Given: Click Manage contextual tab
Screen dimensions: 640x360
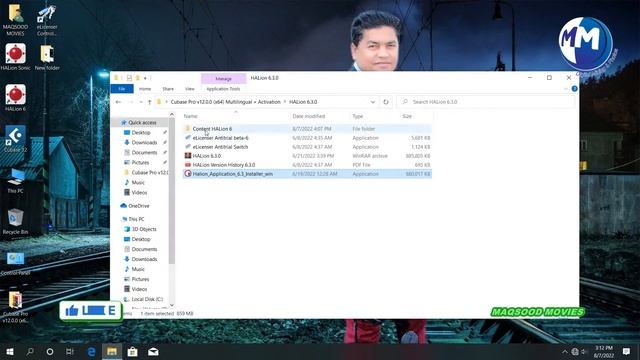Looking at the screenshot, I should click(x=223, y=78).
